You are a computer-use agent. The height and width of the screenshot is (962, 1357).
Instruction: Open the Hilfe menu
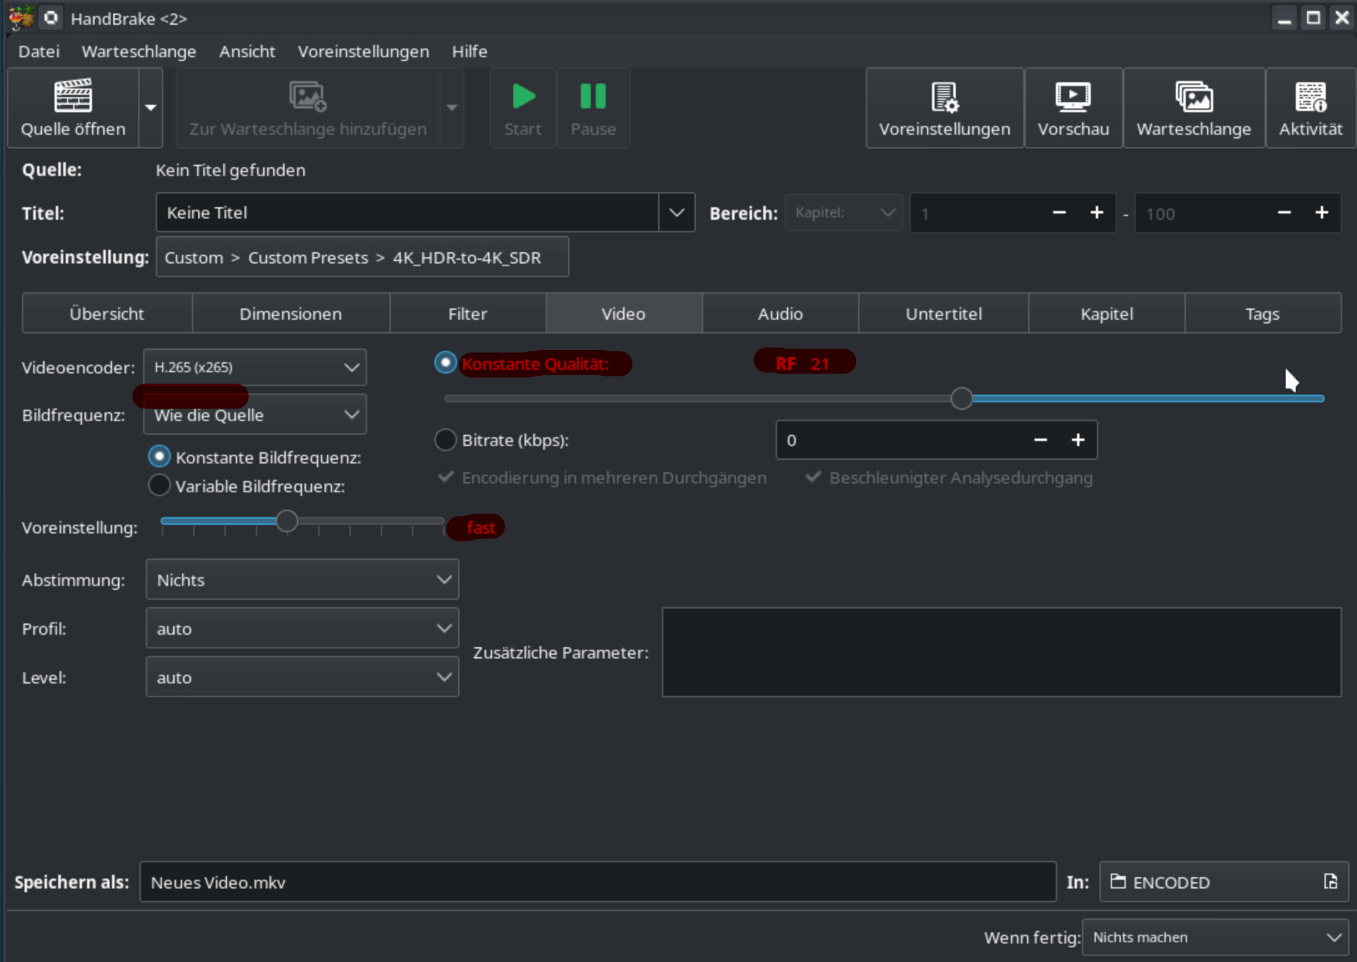click(x=469, y=51)
